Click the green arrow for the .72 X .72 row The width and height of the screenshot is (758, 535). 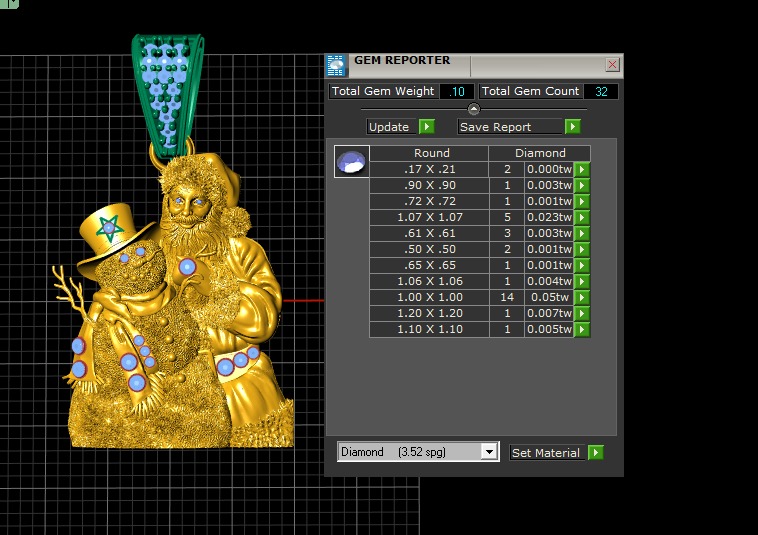[x=582, y=201]
